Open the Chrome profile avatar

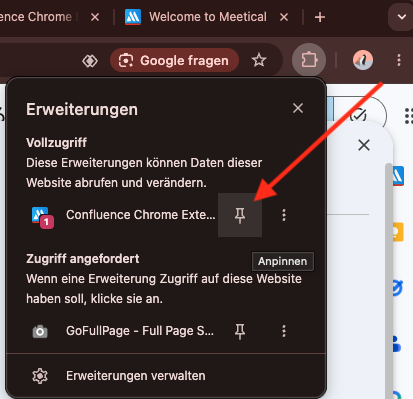tap(363, 60)
